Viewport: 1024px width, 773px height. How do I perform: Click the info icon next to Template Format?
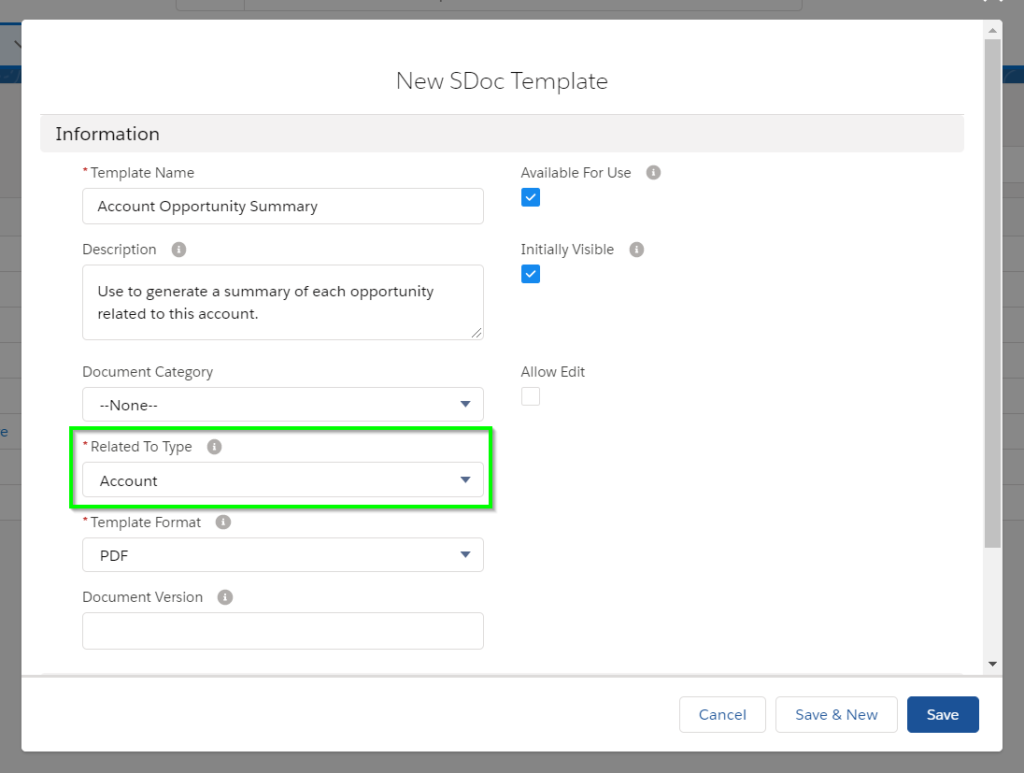pyautogui.click(x=222, y=522)
